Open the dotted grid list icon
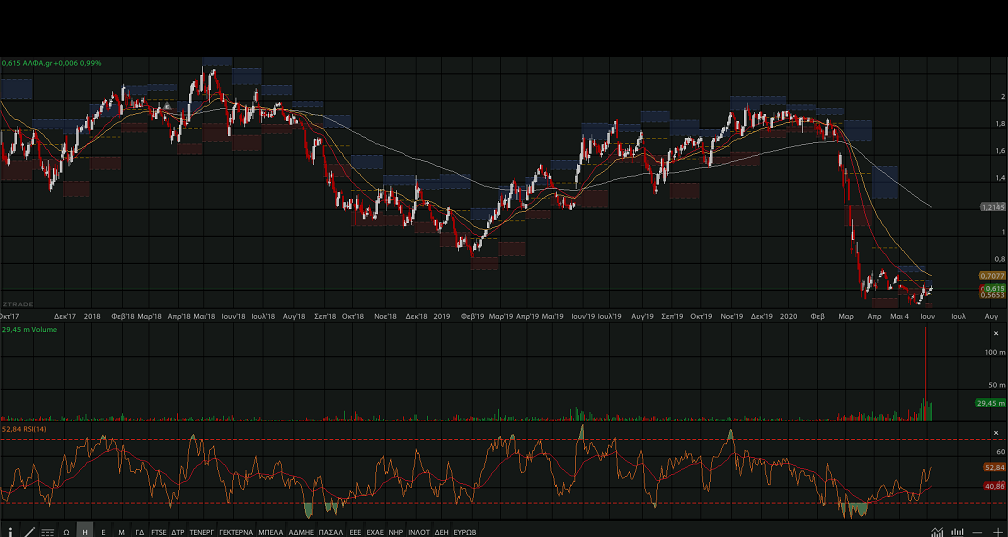The height and width of the screenshot is (537, 1008). [x=47, y=531]
